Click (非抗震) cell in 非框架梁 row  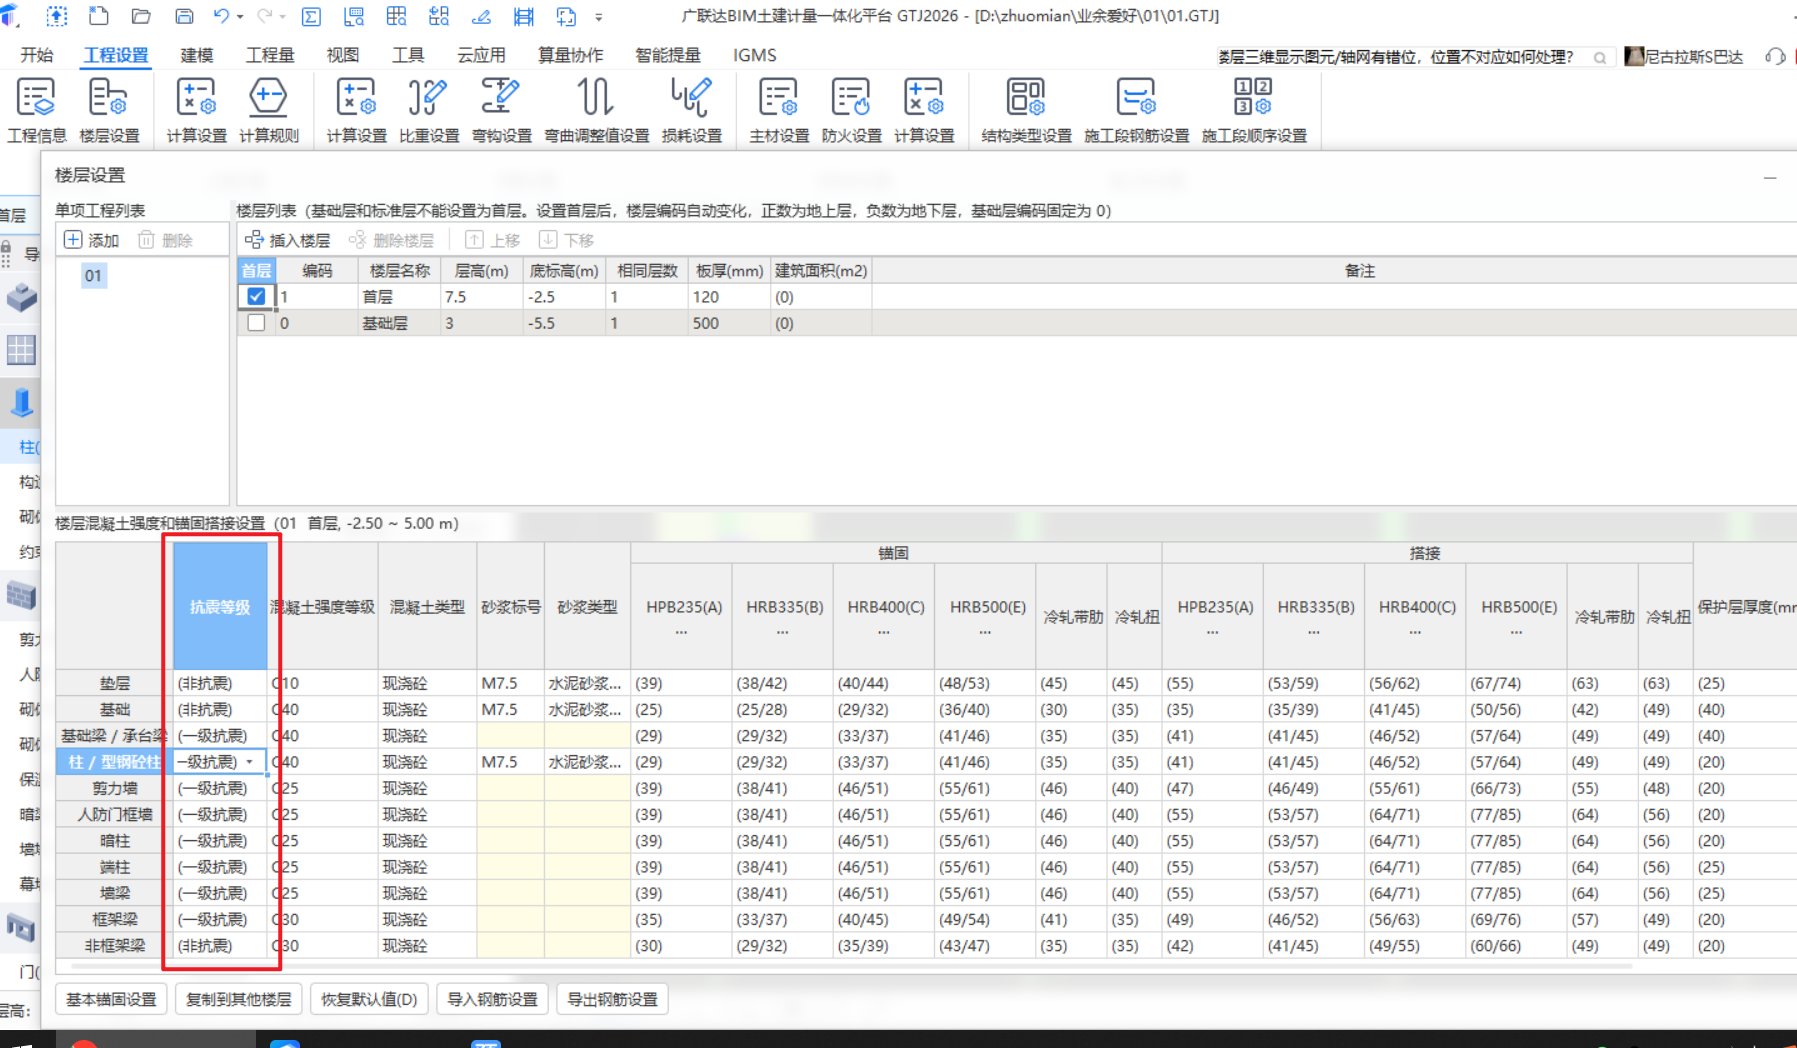tap(220, 945)
